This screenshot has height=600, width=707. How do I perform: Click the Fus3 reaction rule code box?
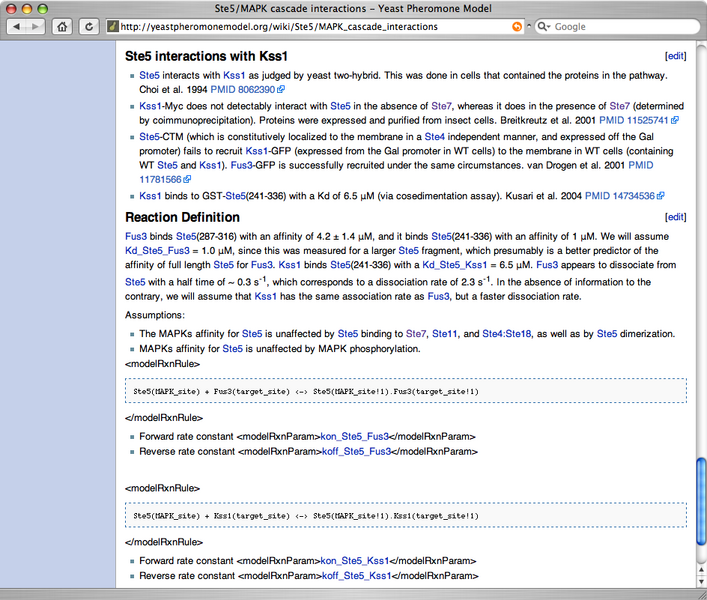tap(406, 391)
